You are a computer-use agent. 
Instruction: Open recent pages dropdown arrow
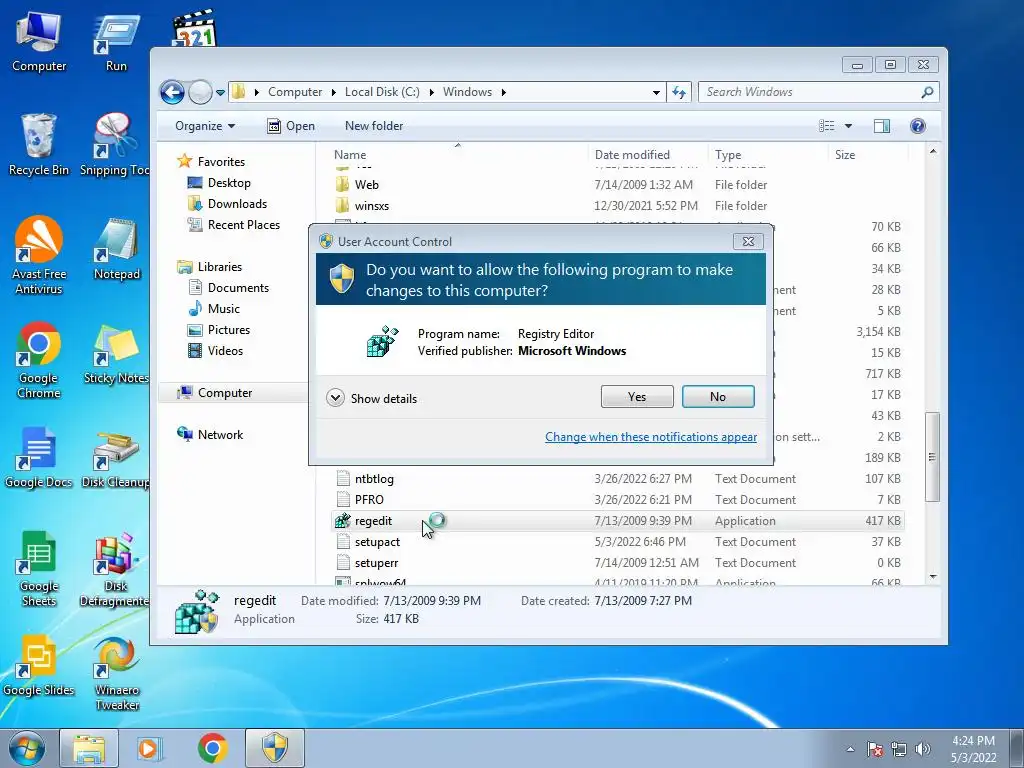[x=221, y=92]
